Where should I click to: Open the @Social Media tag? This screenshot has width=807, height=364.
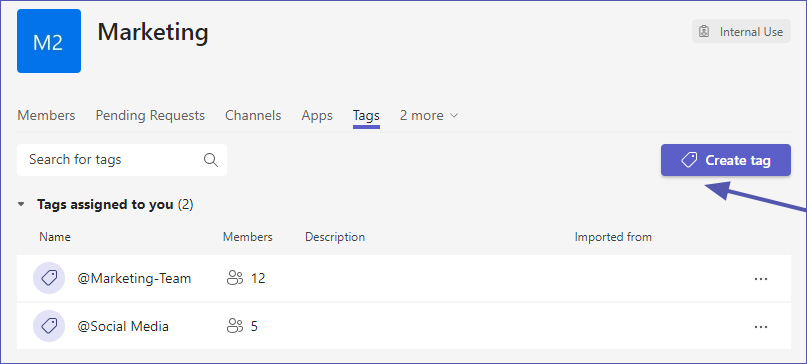123,326
